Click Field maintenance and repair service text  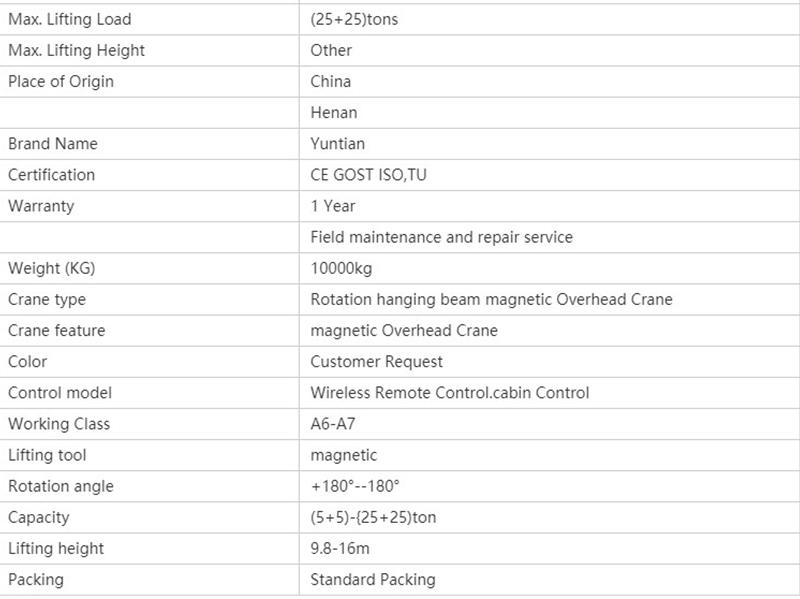point(442,237)
